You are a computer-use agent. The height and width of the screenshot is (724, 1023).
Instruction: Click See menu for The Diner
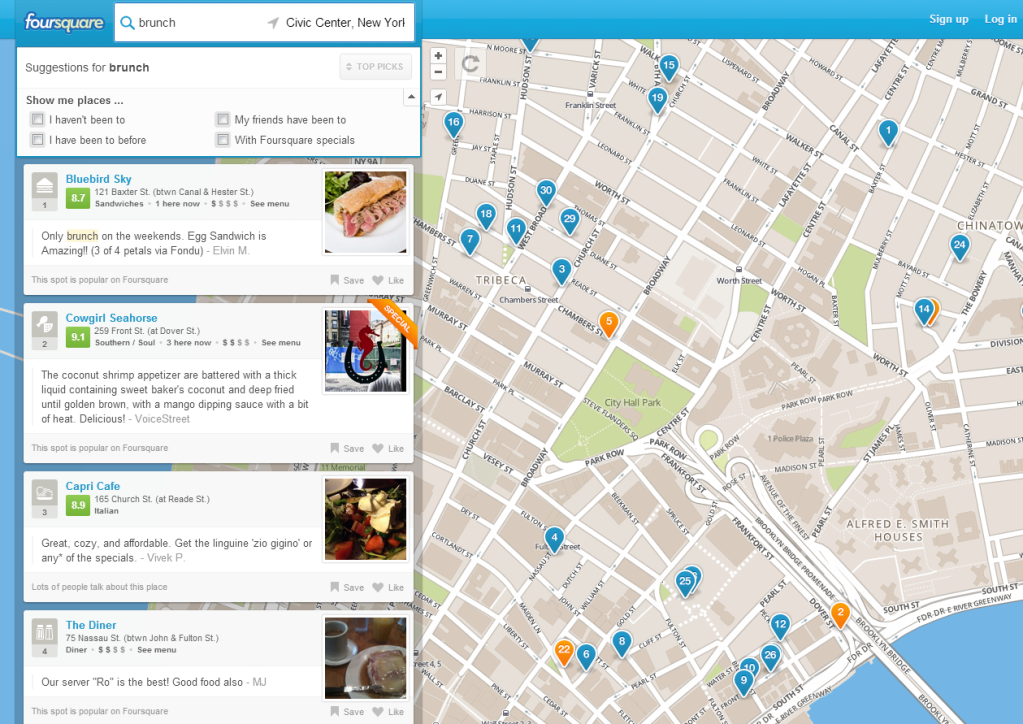(x=157, y=650)
